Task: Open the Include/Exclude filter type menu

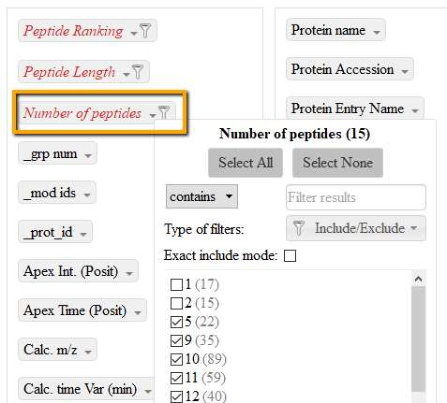Action: (x=356, y=228)
